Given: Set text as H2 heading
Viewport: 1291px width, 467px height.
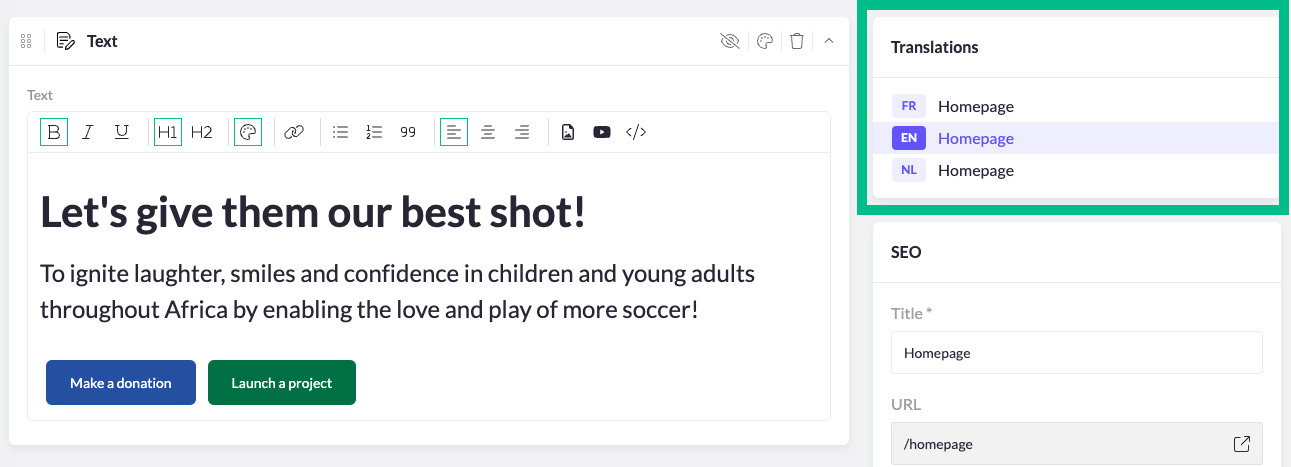Looking at the screenshot, I should click(x=201, y=132).
